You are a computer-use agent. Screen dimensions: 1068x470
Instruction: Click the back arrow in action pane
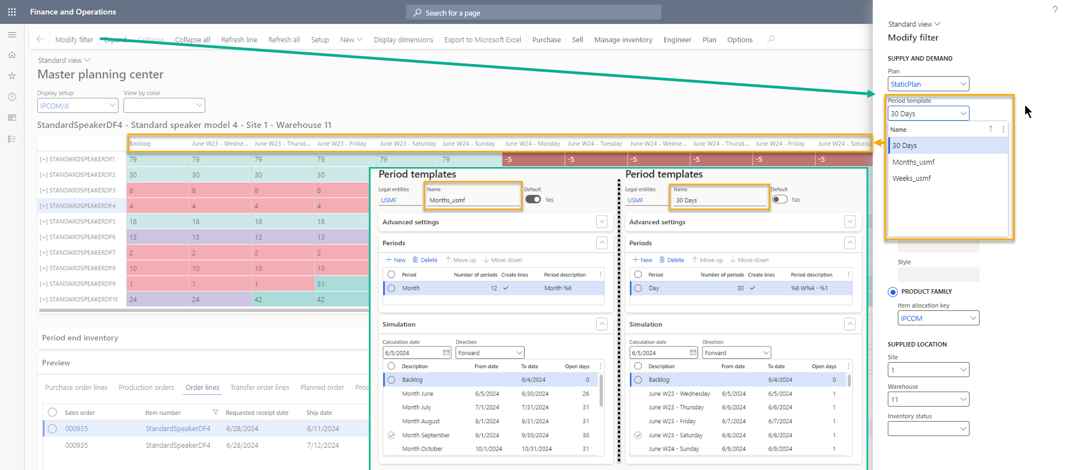[40, 40]
